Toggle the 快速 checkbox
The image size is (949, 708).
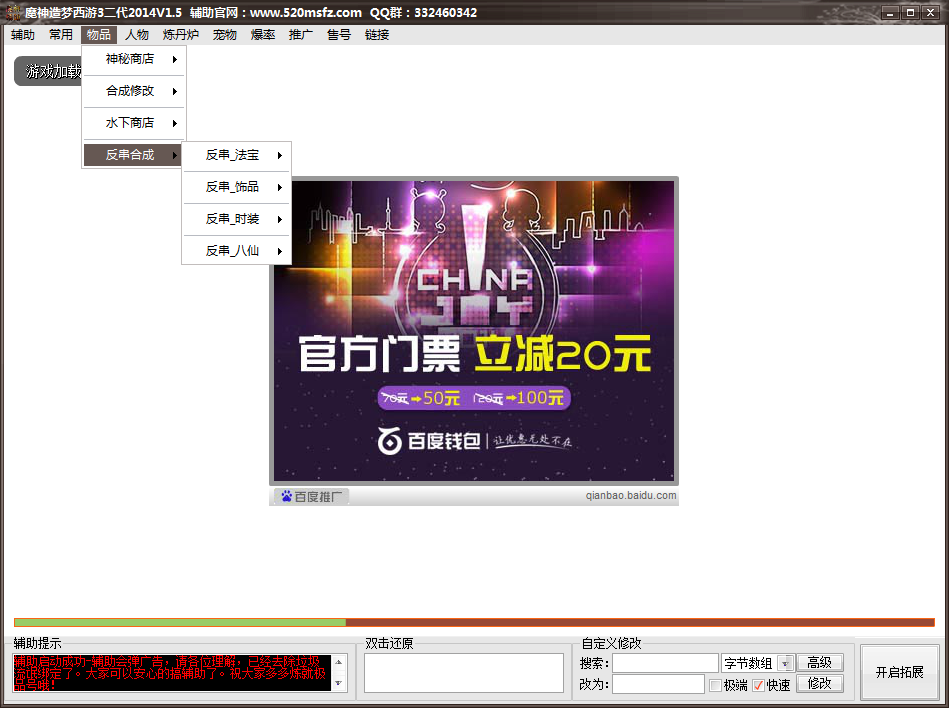(x=758, y=685)
